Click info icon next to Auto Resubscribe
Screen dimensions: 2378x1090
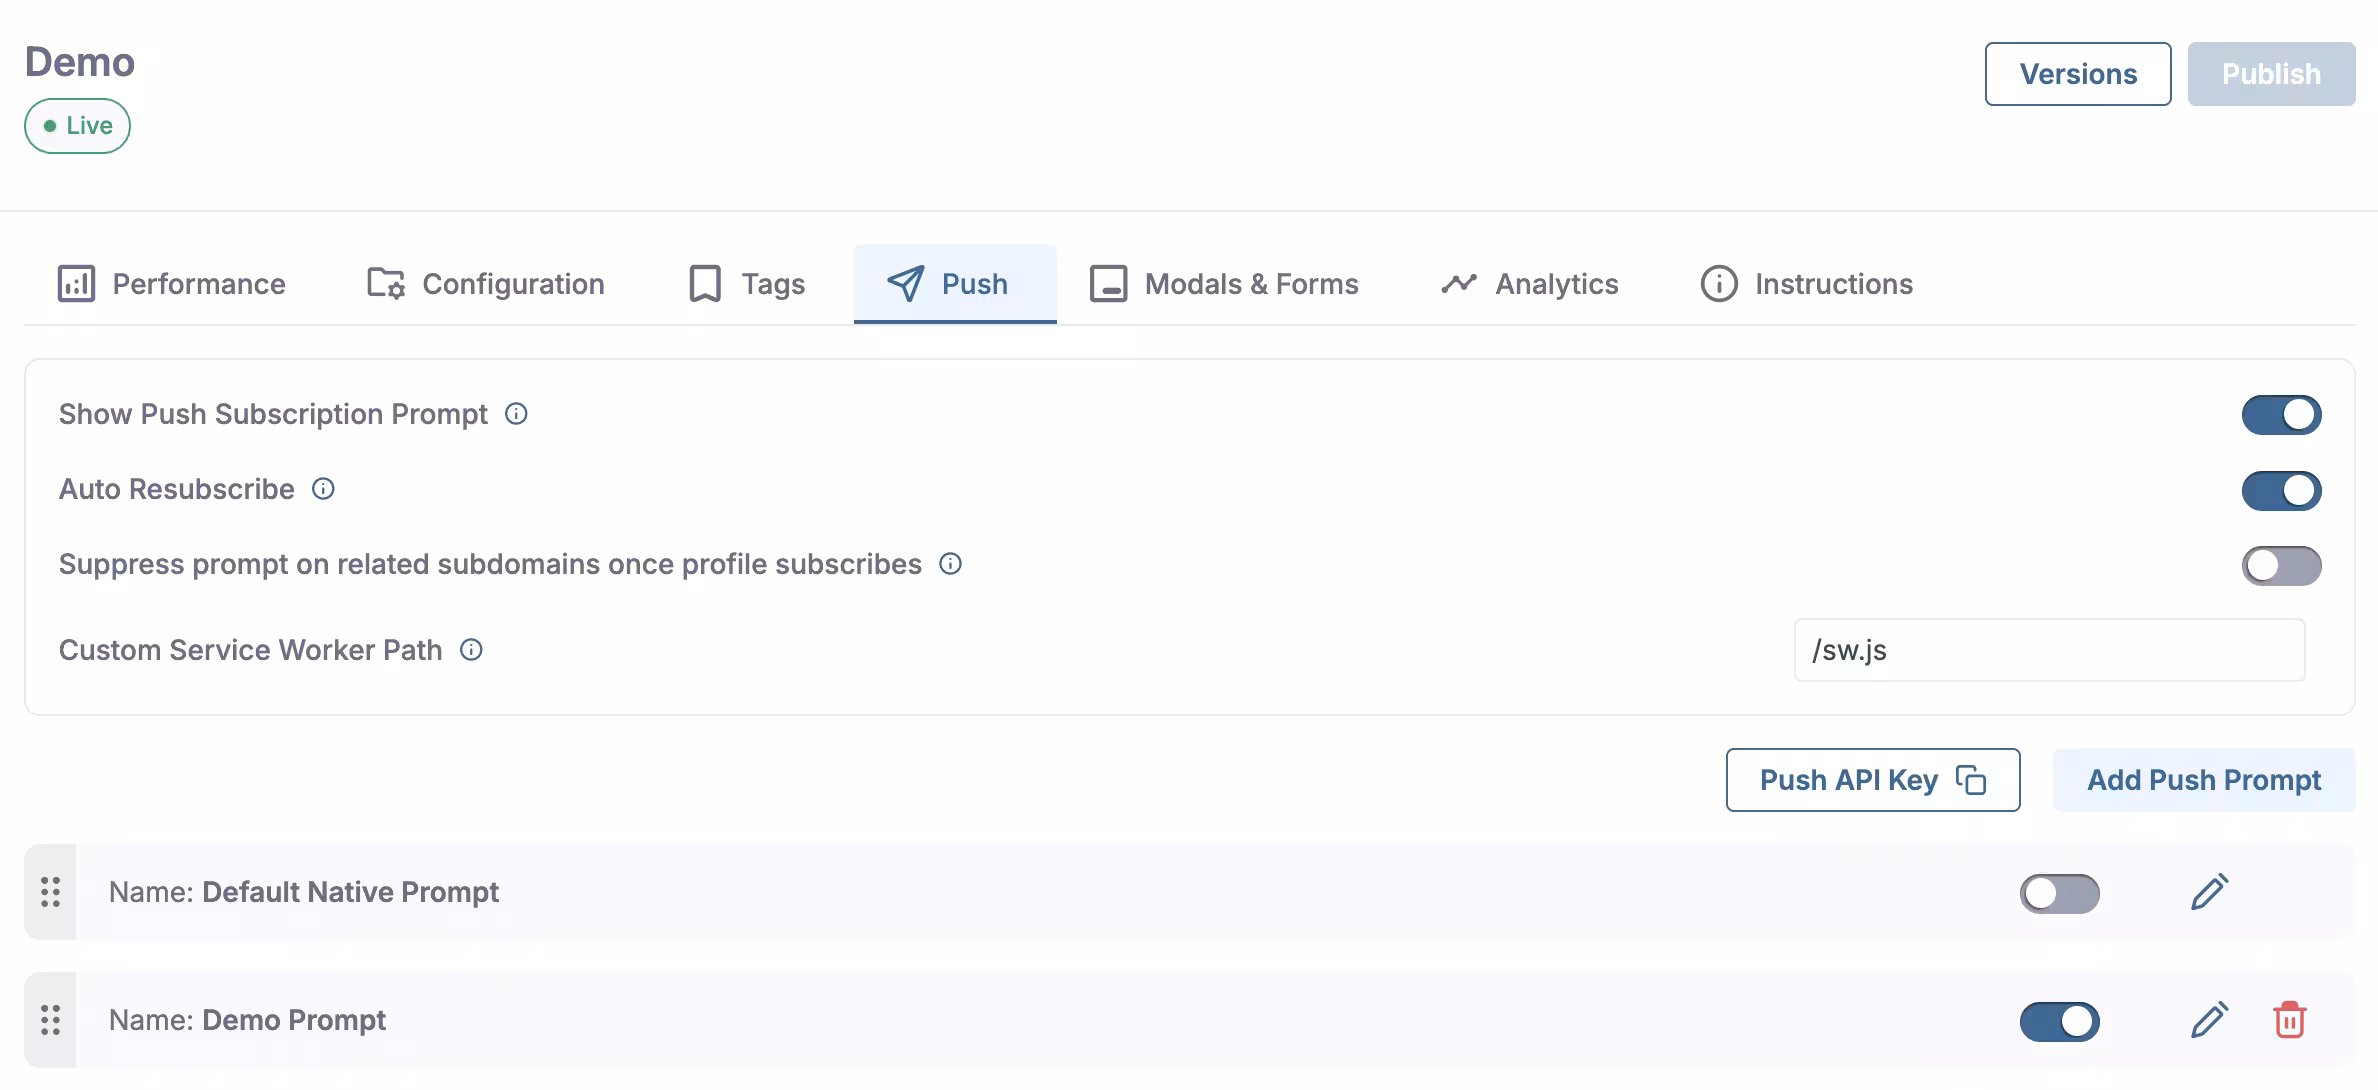tap(323, 489)
